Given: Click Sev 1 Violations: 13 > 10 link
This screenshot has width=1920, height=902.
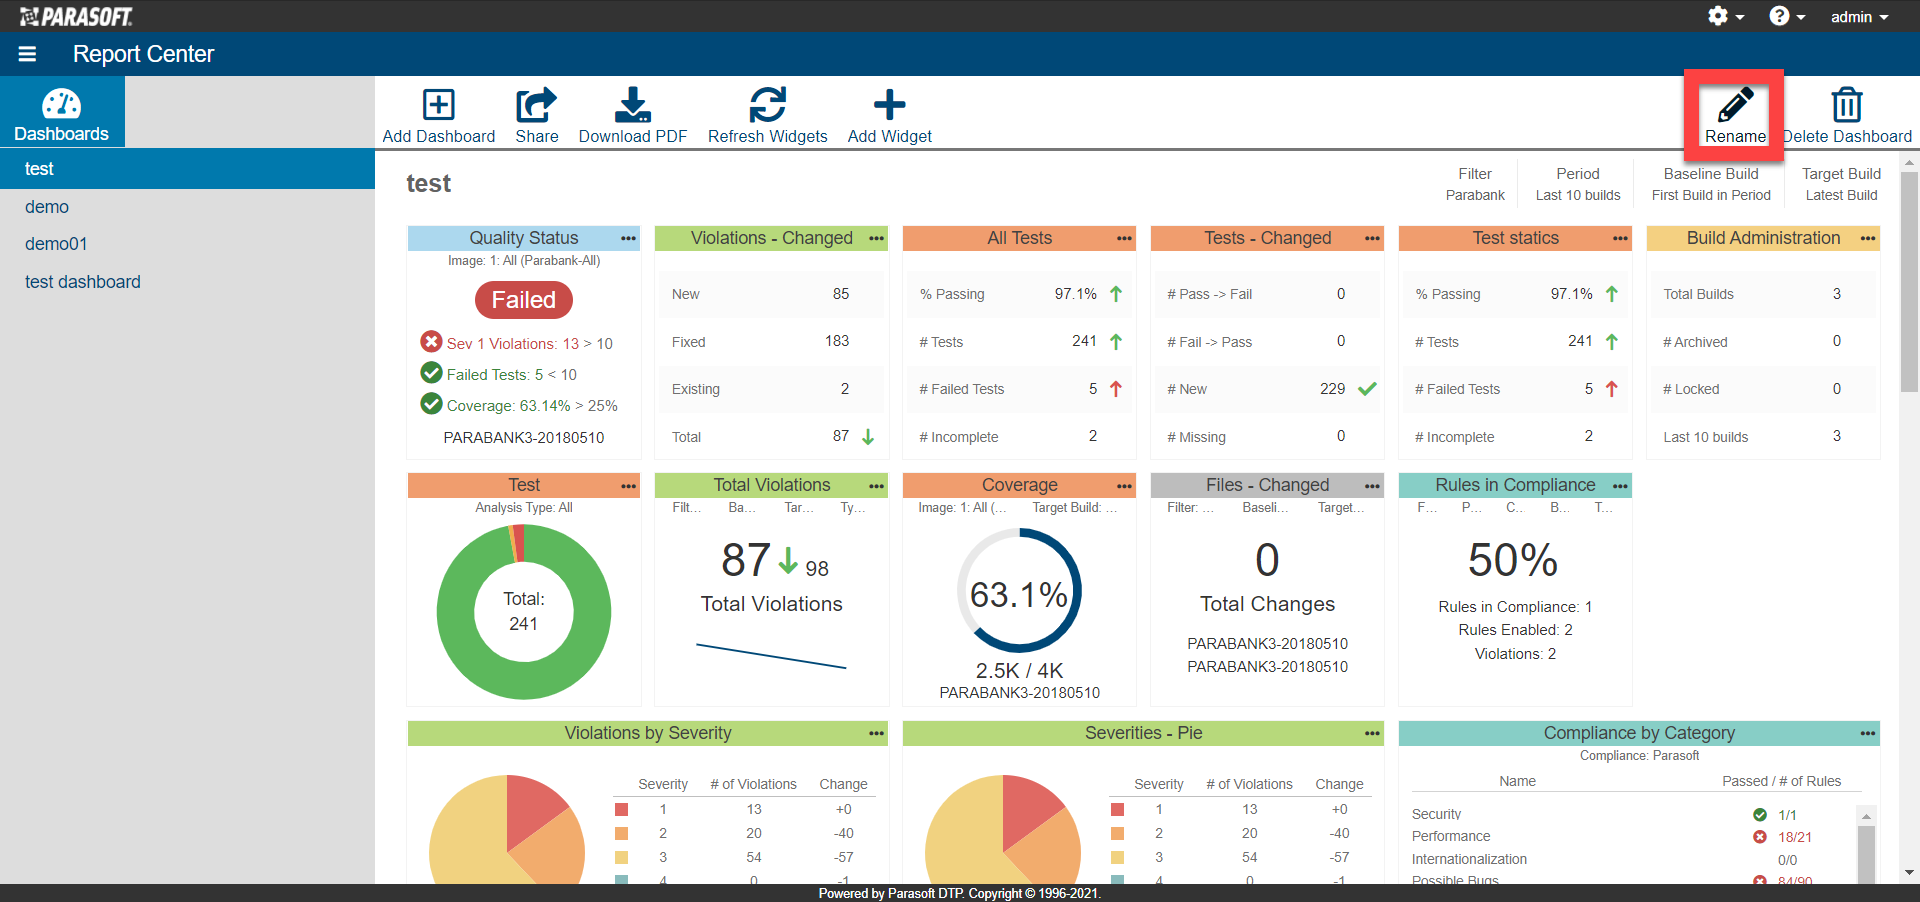Looking at the screenshot, I should (529, 343).
